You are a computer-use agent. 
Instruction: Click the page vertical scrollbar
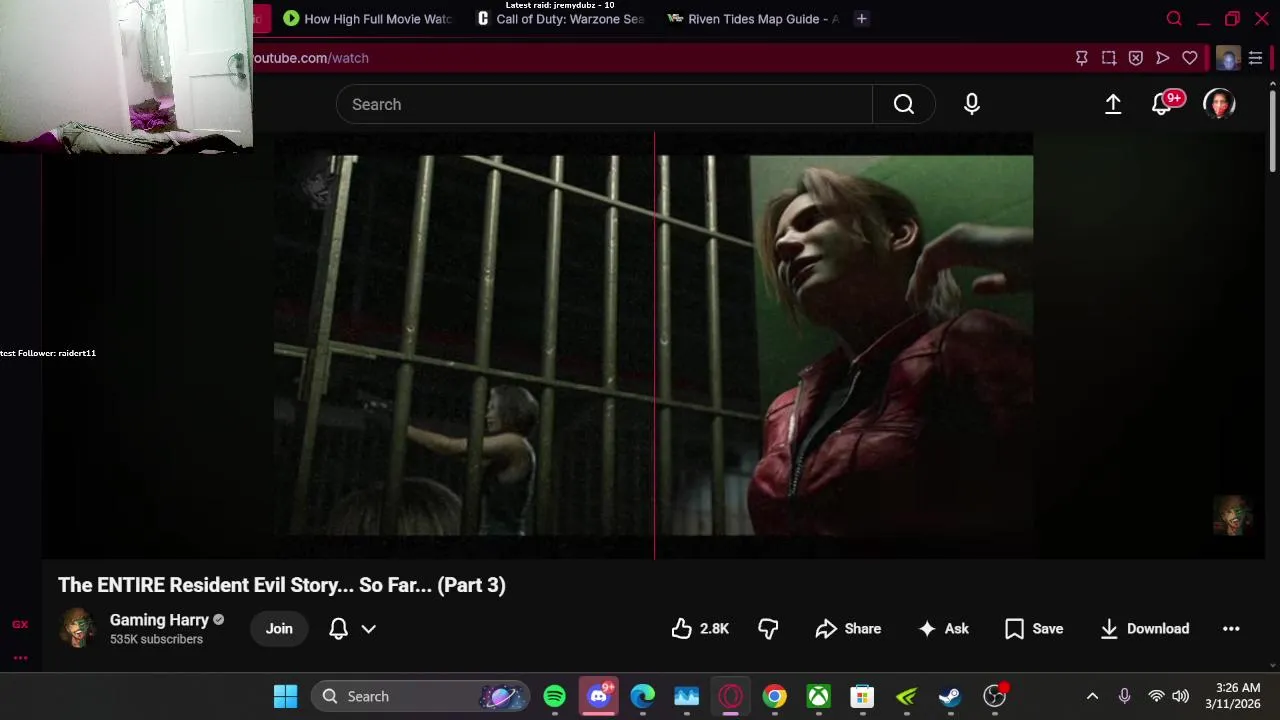click(x=1273, y=130)
